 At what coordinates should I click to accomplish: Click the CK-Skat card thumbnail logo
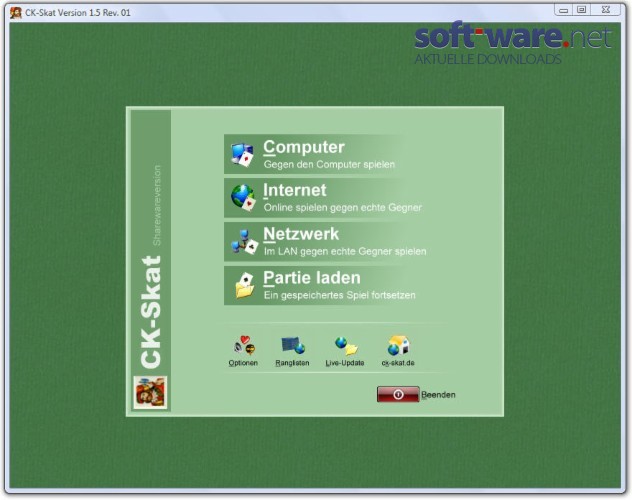click(150, 392)
